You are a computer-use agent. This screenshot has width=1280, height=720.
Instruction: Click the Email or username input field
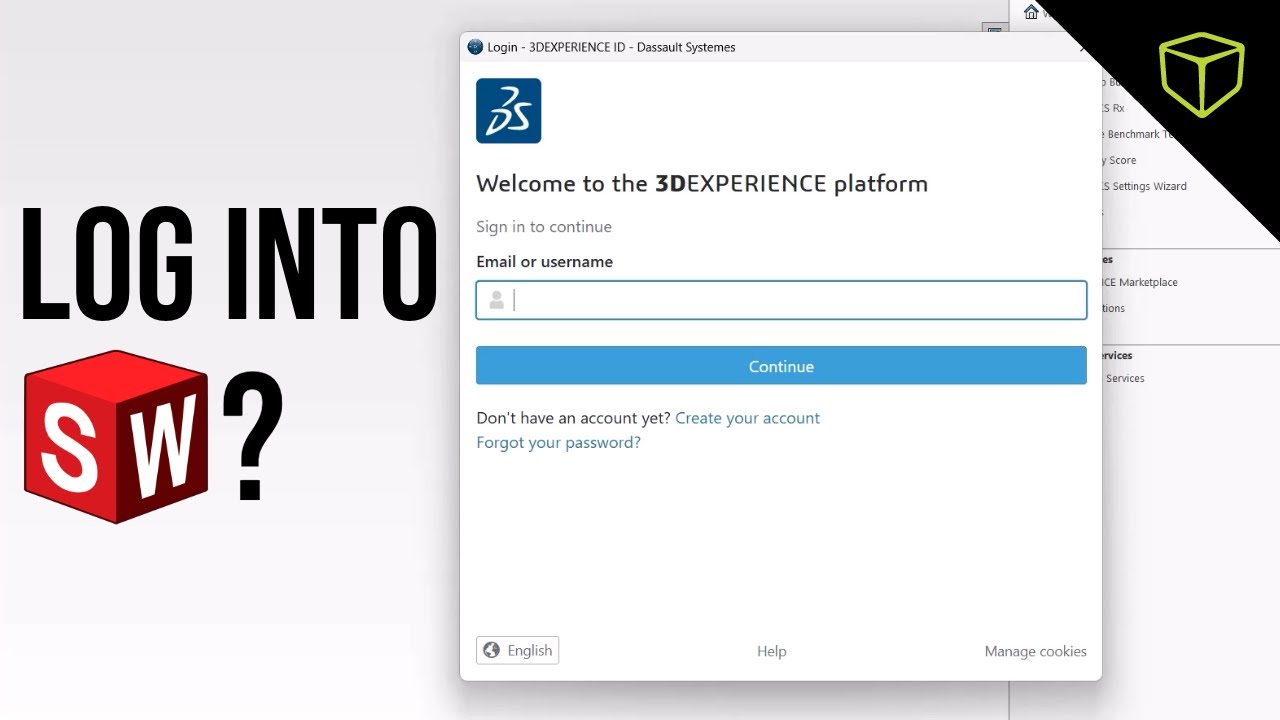(x=781, y=300)
